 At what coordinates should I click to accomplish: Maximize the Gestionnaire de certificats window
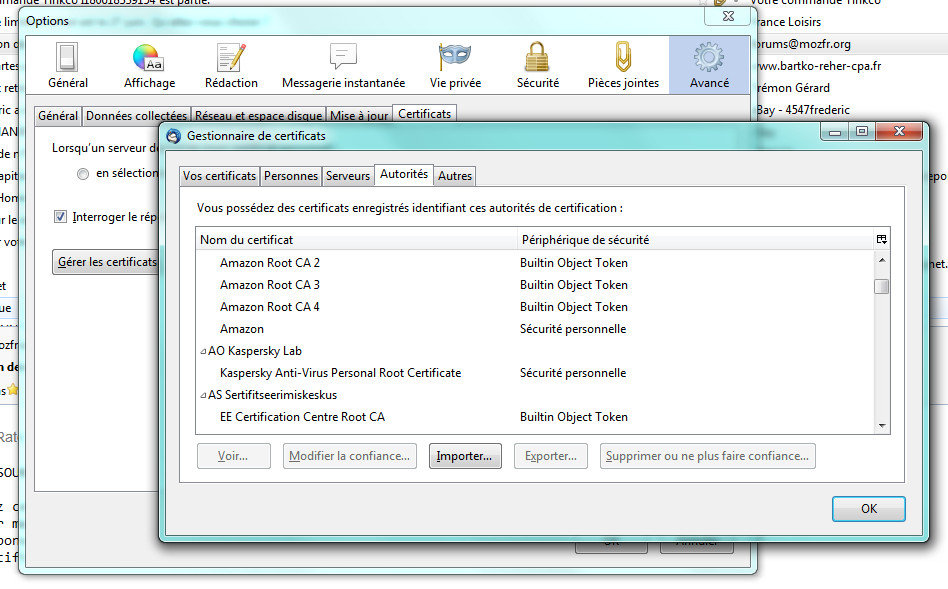(x=862, y=131)
